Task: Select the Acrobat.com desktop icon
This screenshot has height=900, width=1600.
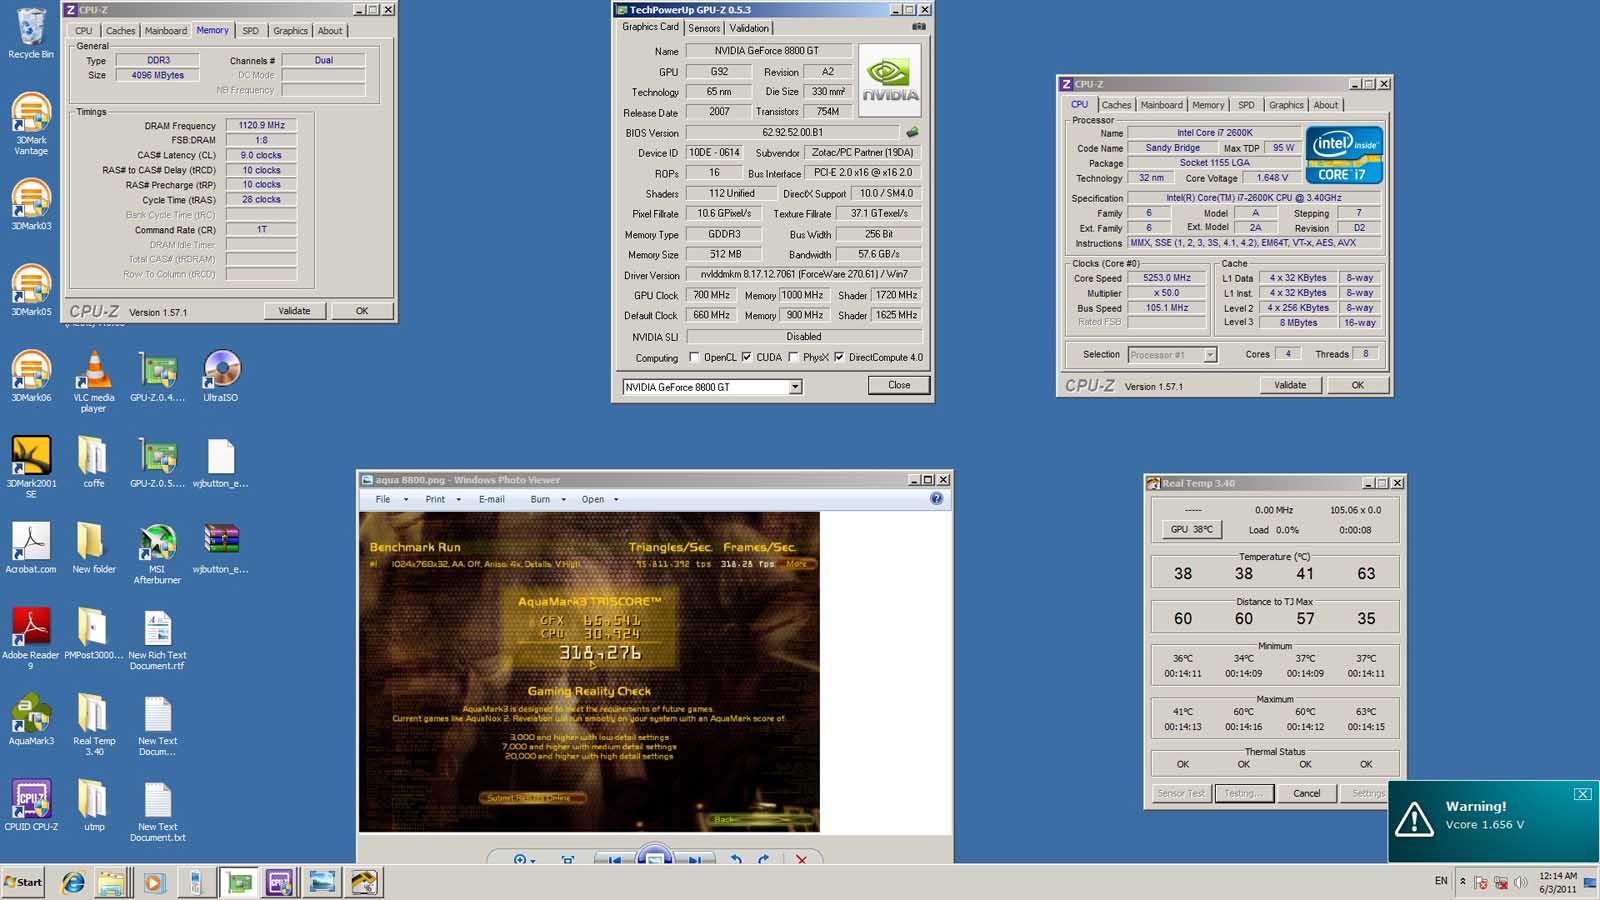Action: 31,549
